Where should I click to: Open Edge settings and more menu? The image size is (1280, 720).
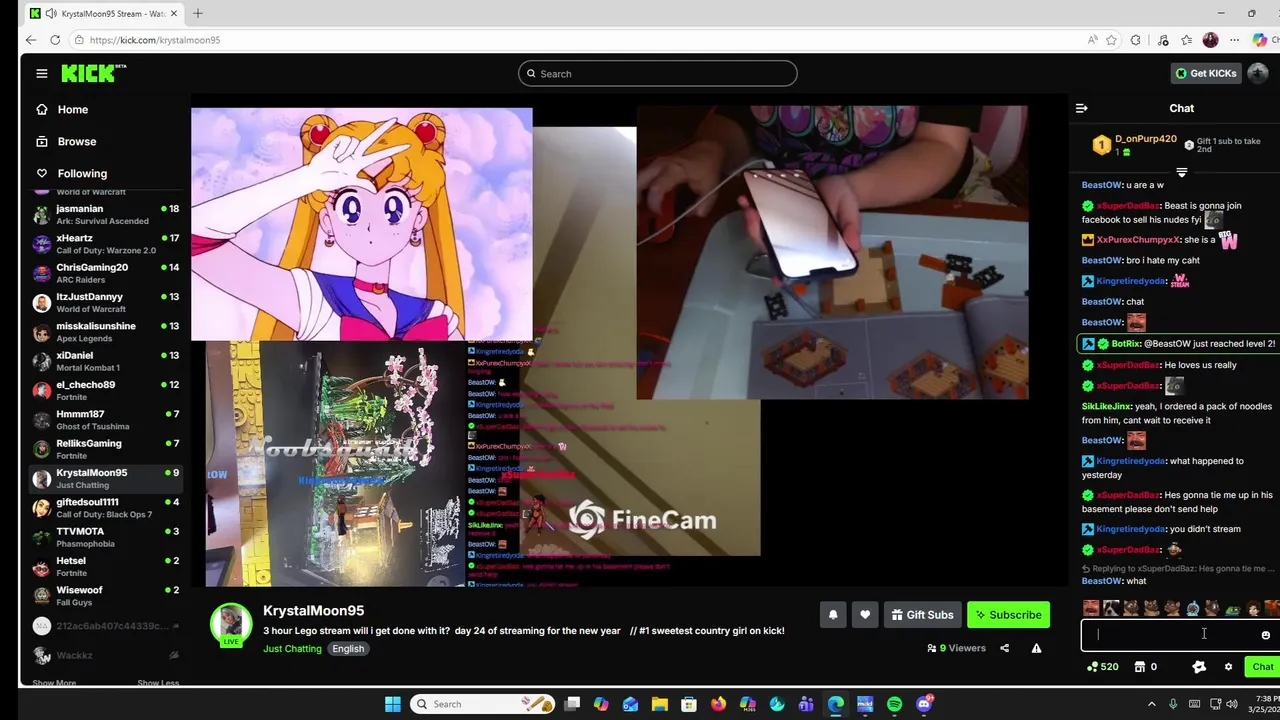(x=1236, y=40)
